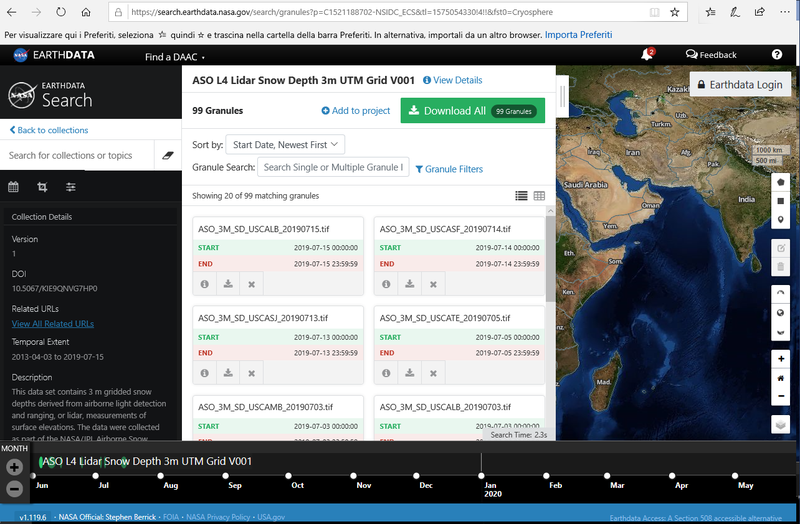Click the granule list scrollbar
Screen dimensions: 800x524
click(x=550, y=258)
